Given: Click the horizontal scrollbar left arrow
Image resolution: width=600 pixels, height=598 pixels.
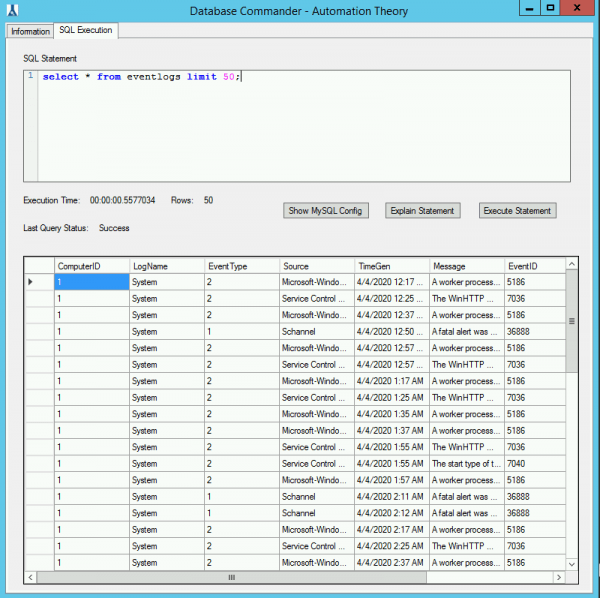Looking at the screenshot, I should [30, 577].
